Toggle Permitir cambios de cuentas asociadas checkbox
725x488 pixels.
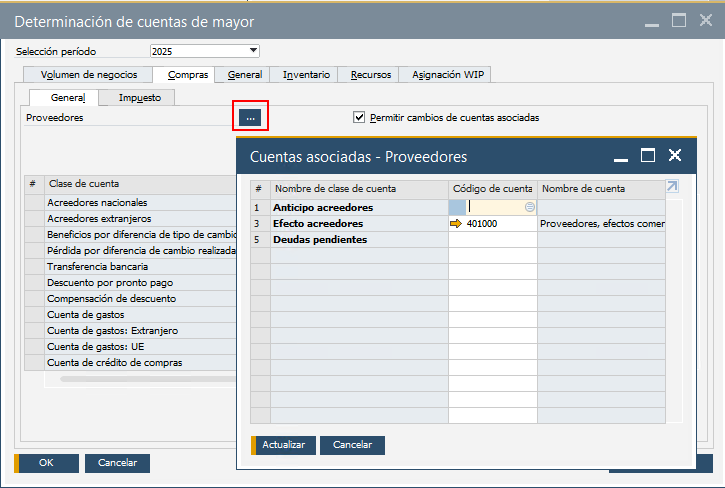click(x=360, y=117)
